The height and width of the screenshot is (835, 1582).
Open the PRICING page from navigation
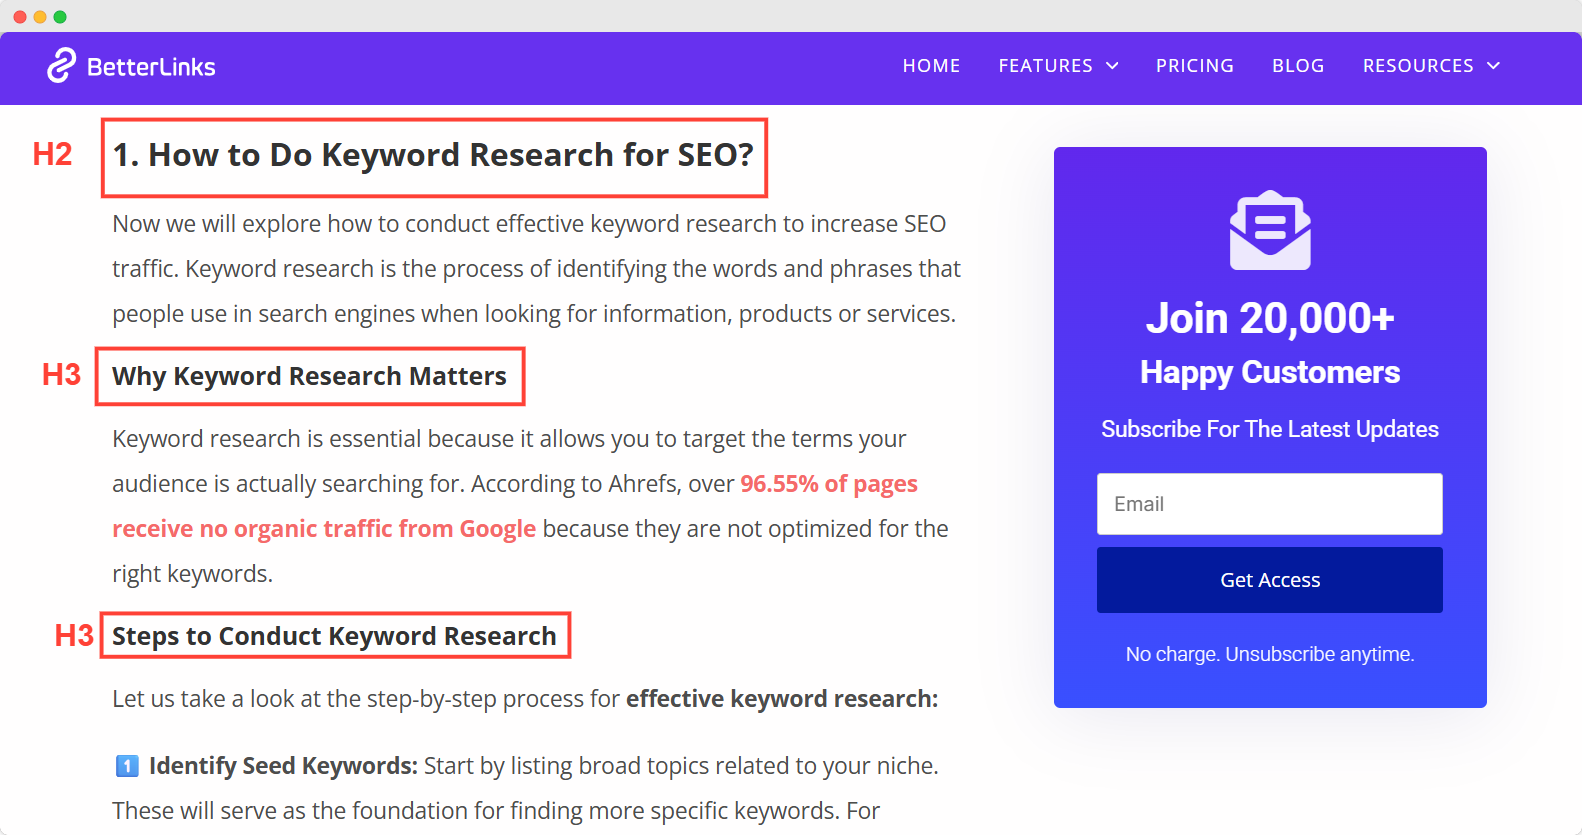tap(1194, 66)
